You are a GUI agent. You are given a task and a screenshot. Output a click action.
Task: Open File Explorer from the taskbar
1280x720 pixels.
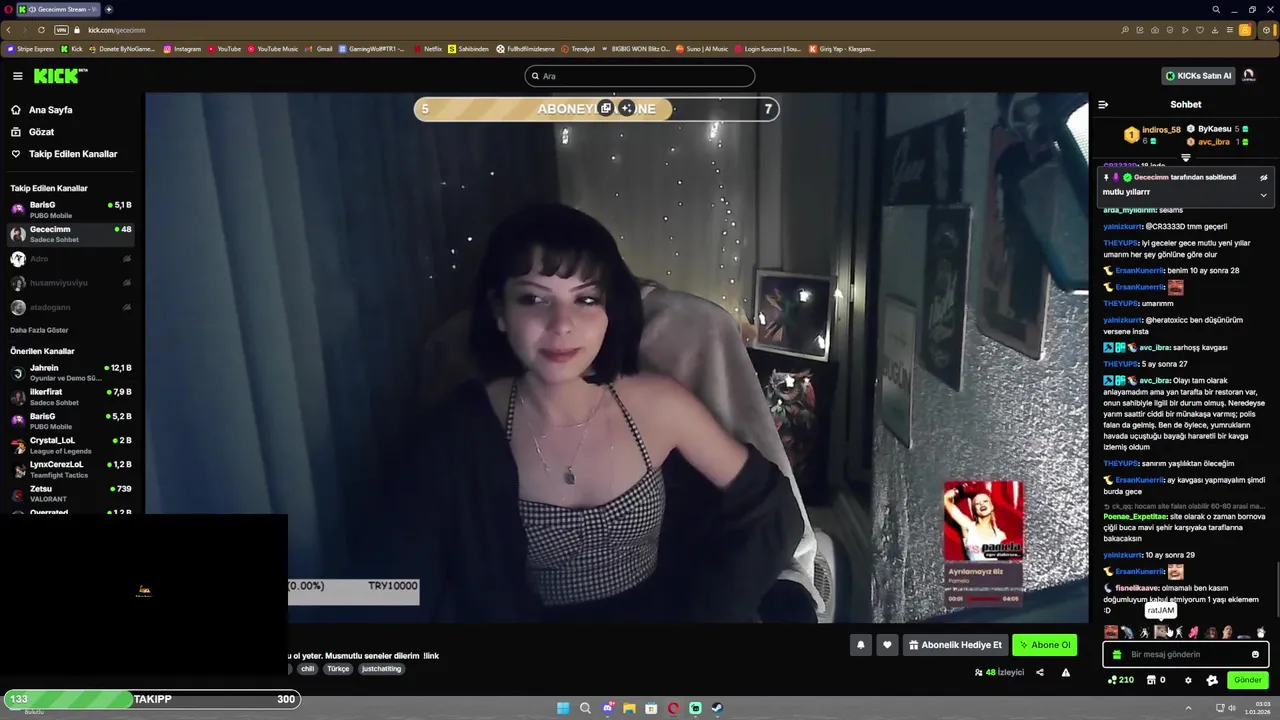629,708
